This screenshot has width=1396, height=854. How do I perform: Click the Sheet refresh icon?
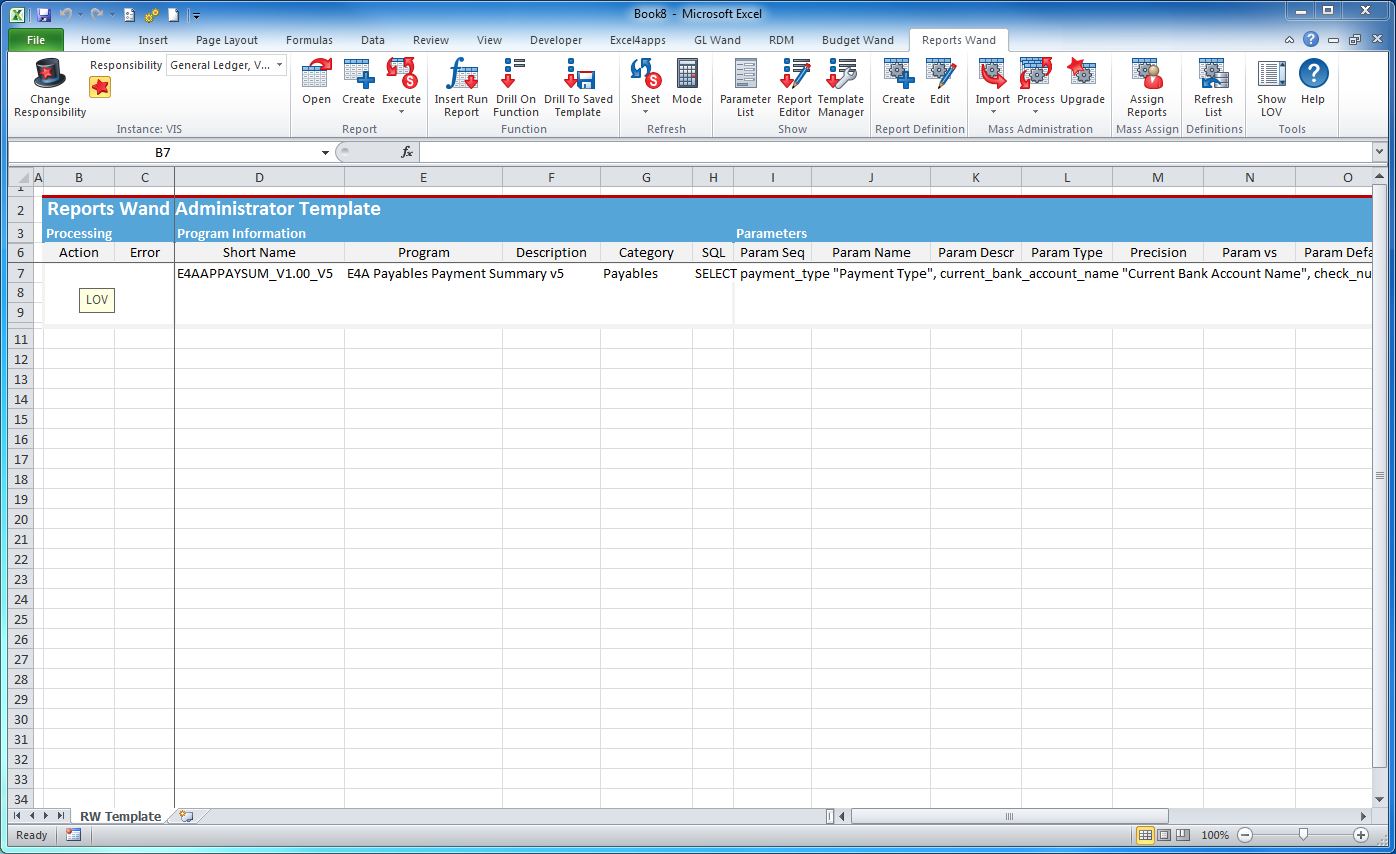645,74
